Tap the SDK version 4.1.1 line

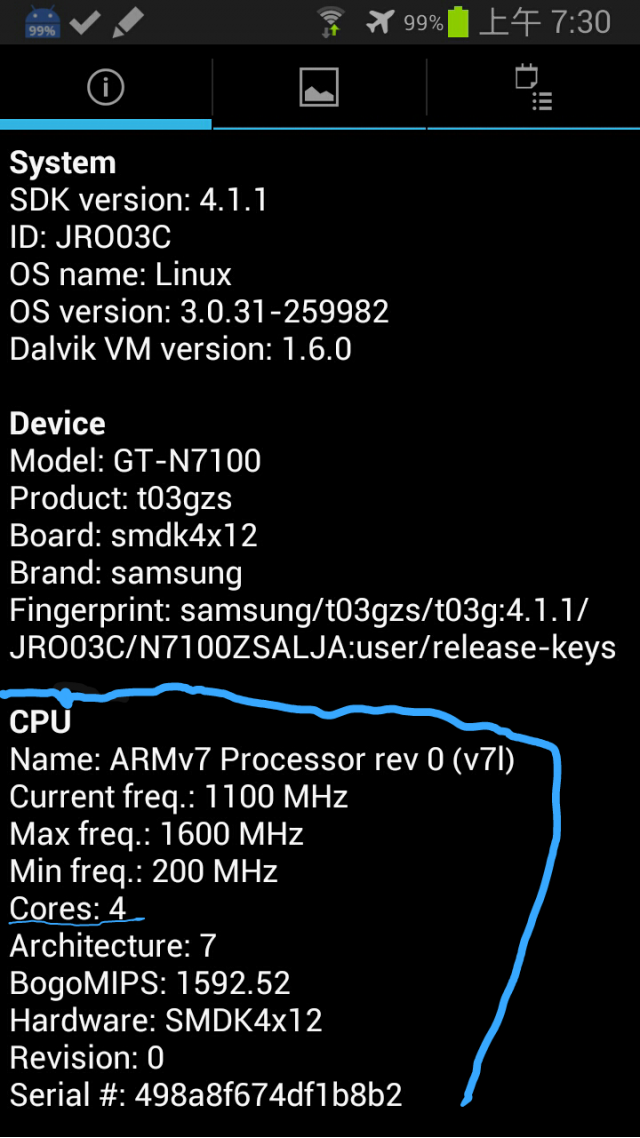point(139,200)
